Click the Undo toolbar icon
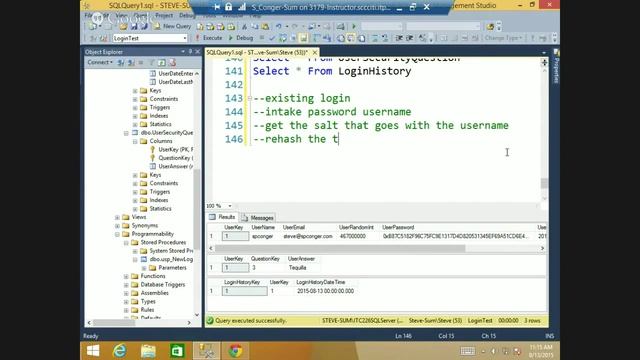Viewport: 640px width, 360px height. tap(279, 27)
